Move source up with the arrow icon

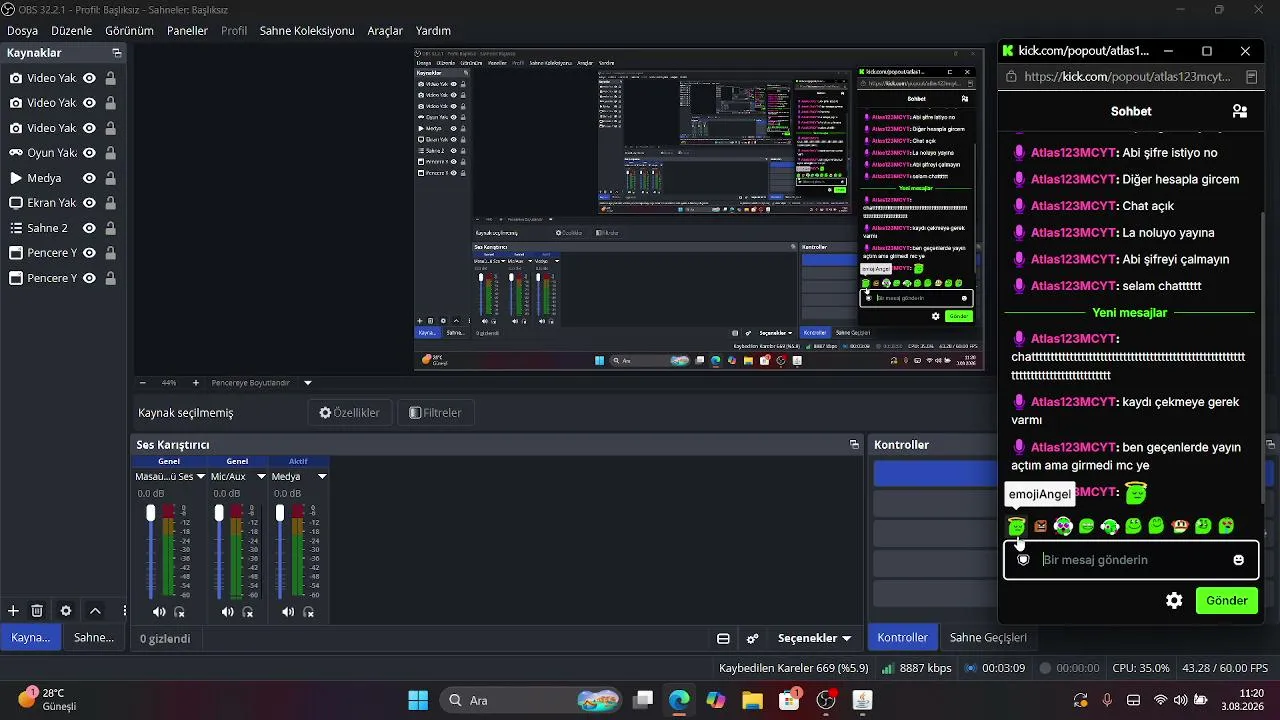click(95, 611)
